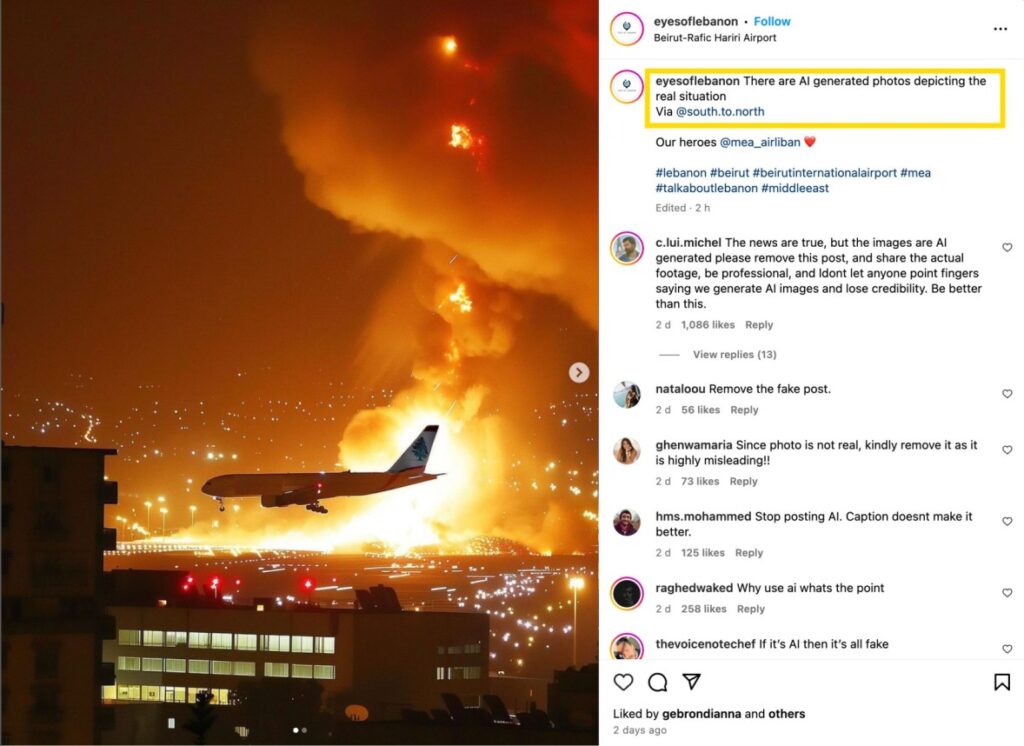Open the @south.to.north mention
The image size is (1024, 746).
(720, 112)
